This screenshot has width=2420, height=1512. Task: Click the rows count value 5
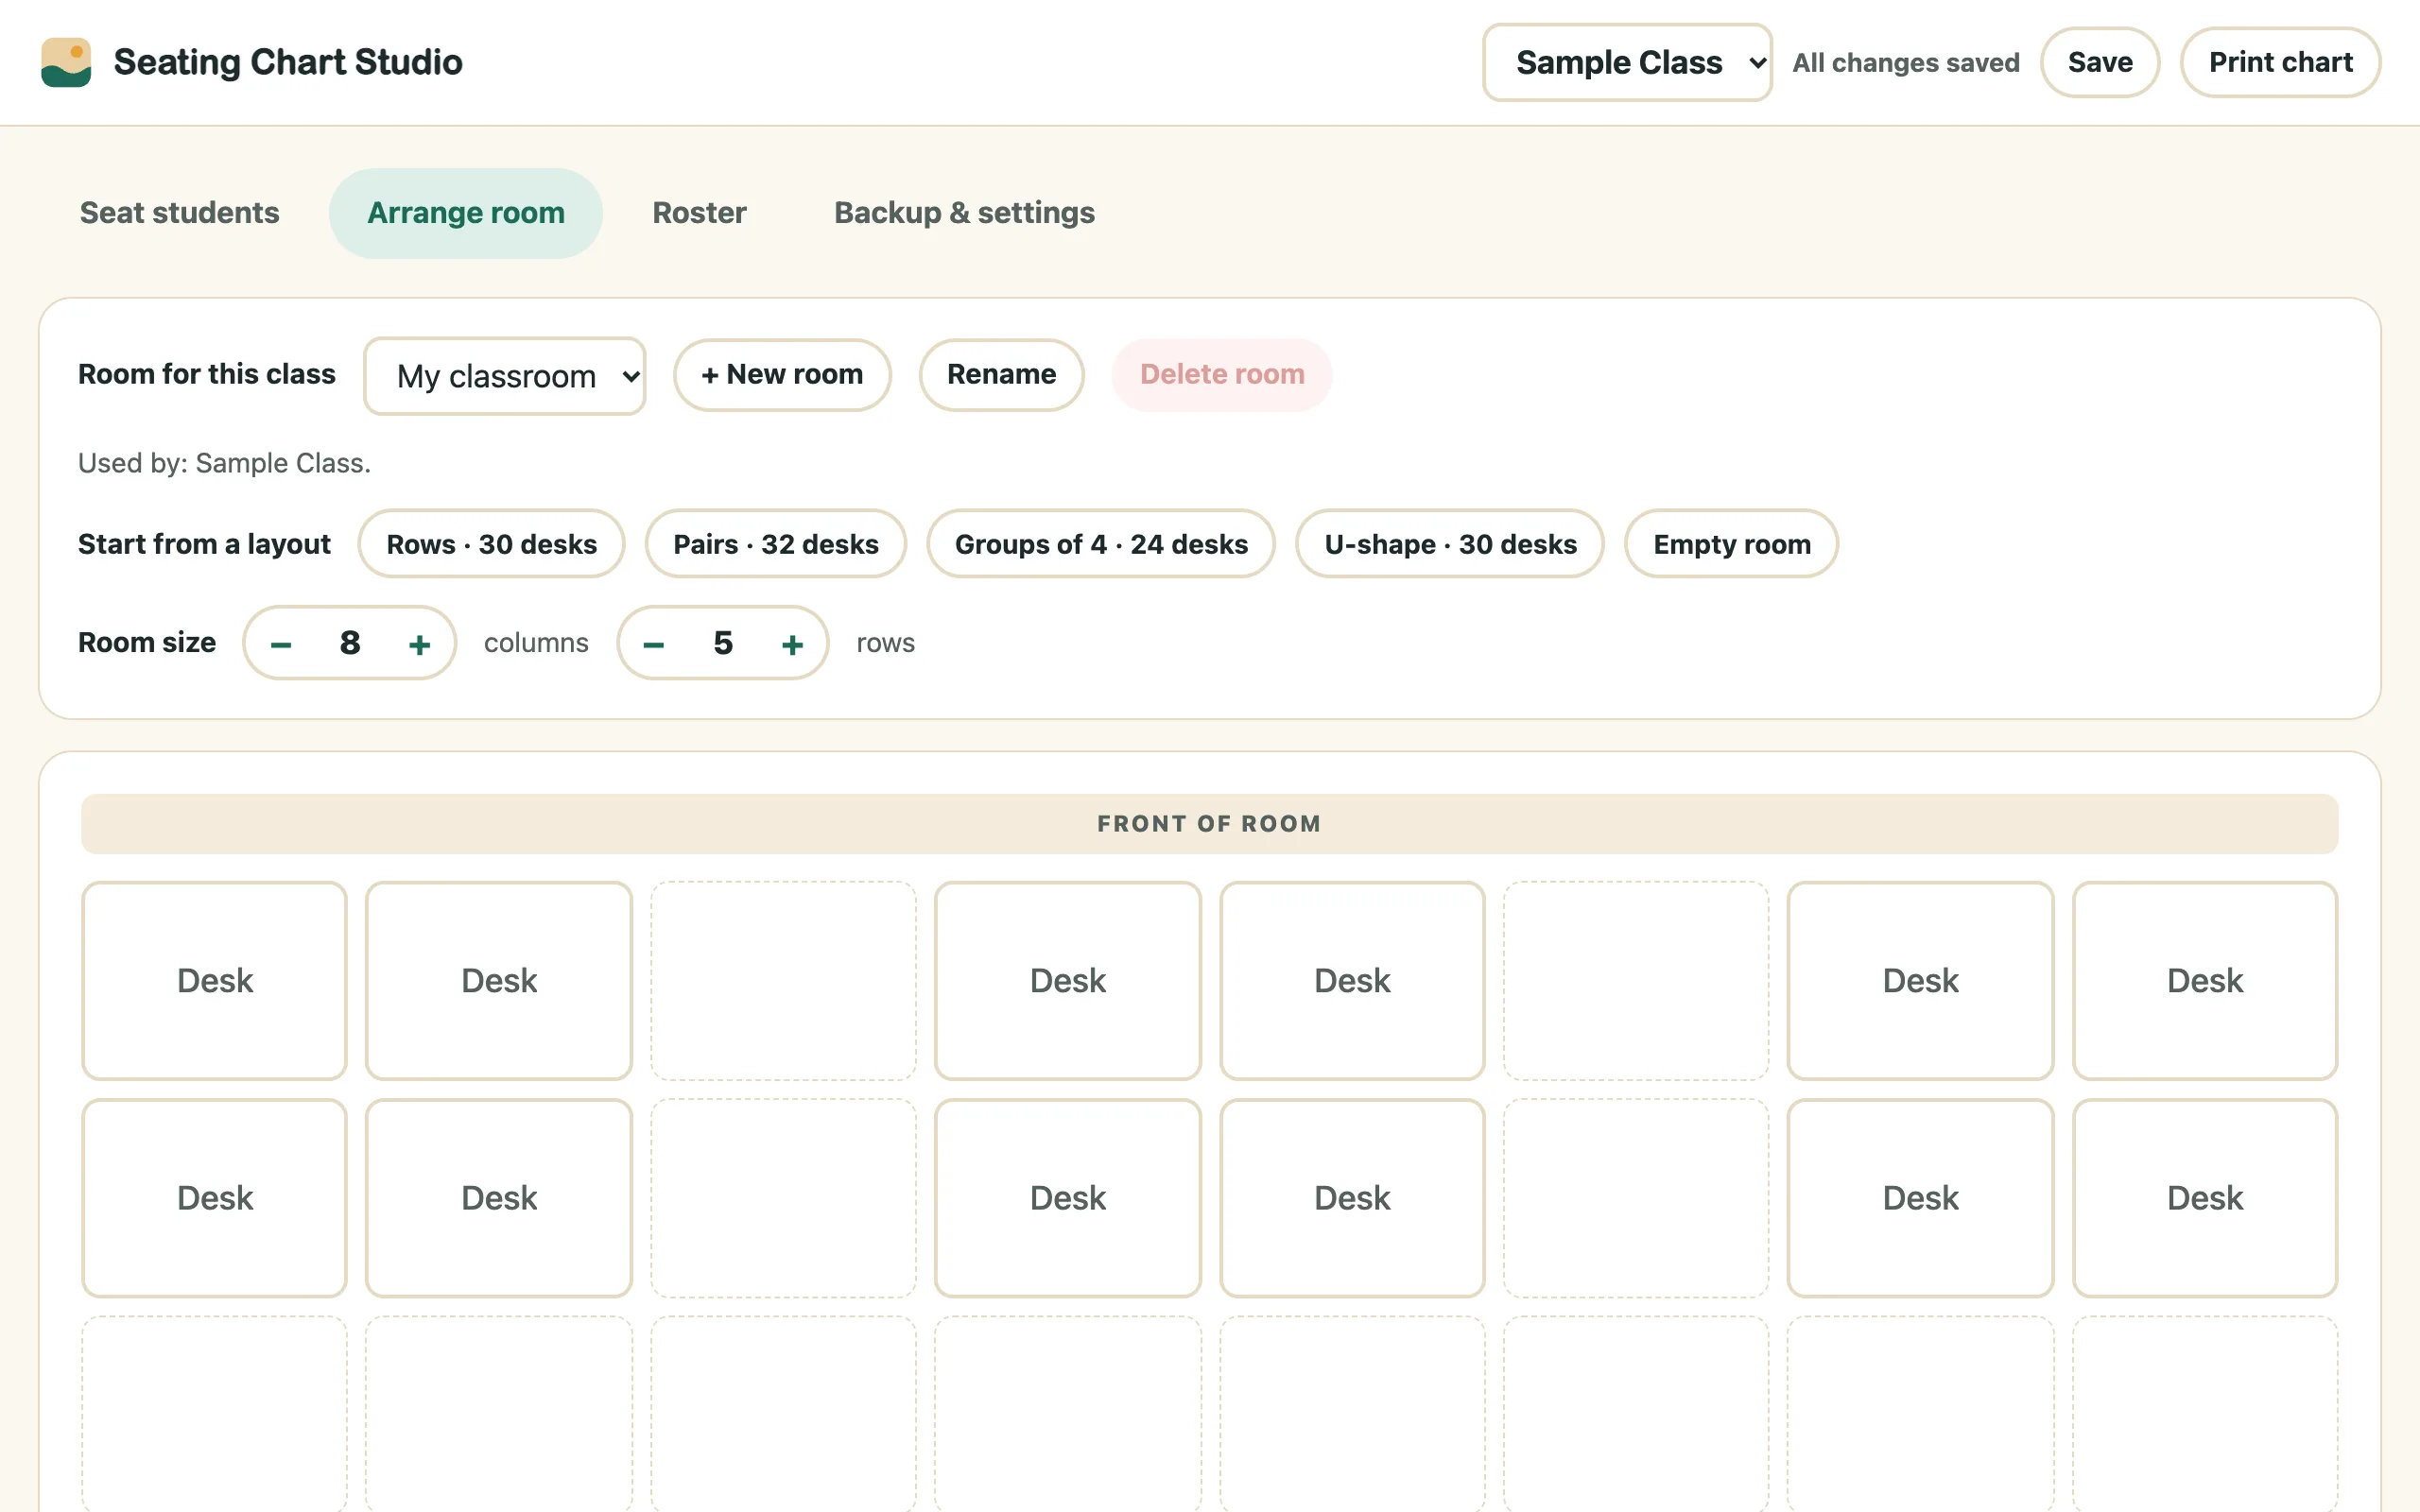pyautogui.click(x=723, y=643)
